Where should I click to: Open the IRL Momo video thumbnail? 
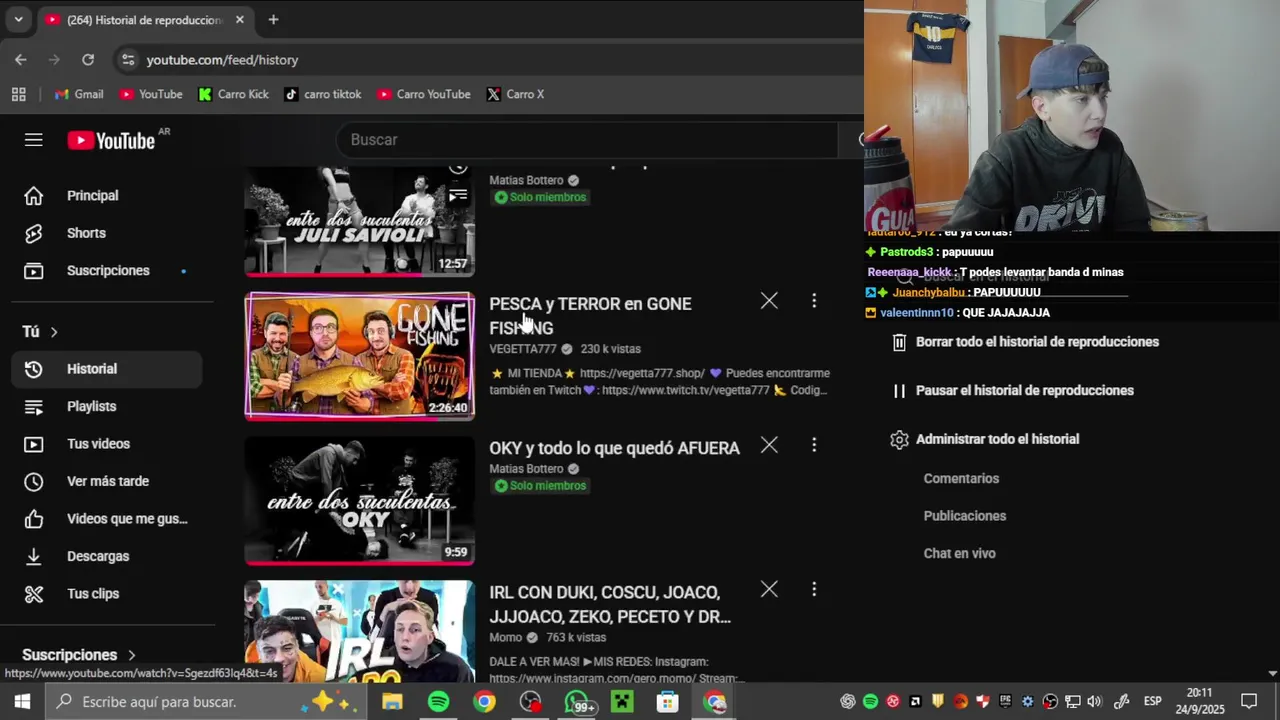click(x=360, y=632)
